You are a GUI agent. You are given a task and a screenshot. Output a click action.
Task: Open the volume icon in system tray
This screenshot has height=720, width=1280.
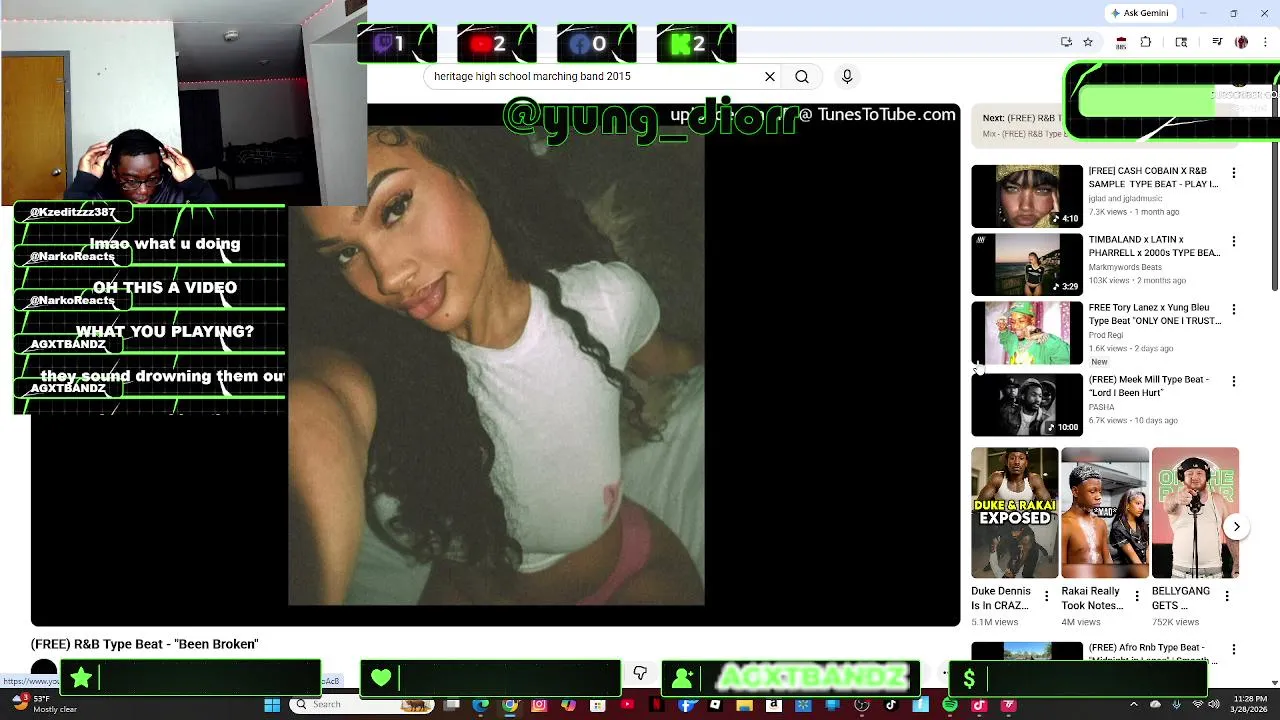click(x=1214, y=705)
